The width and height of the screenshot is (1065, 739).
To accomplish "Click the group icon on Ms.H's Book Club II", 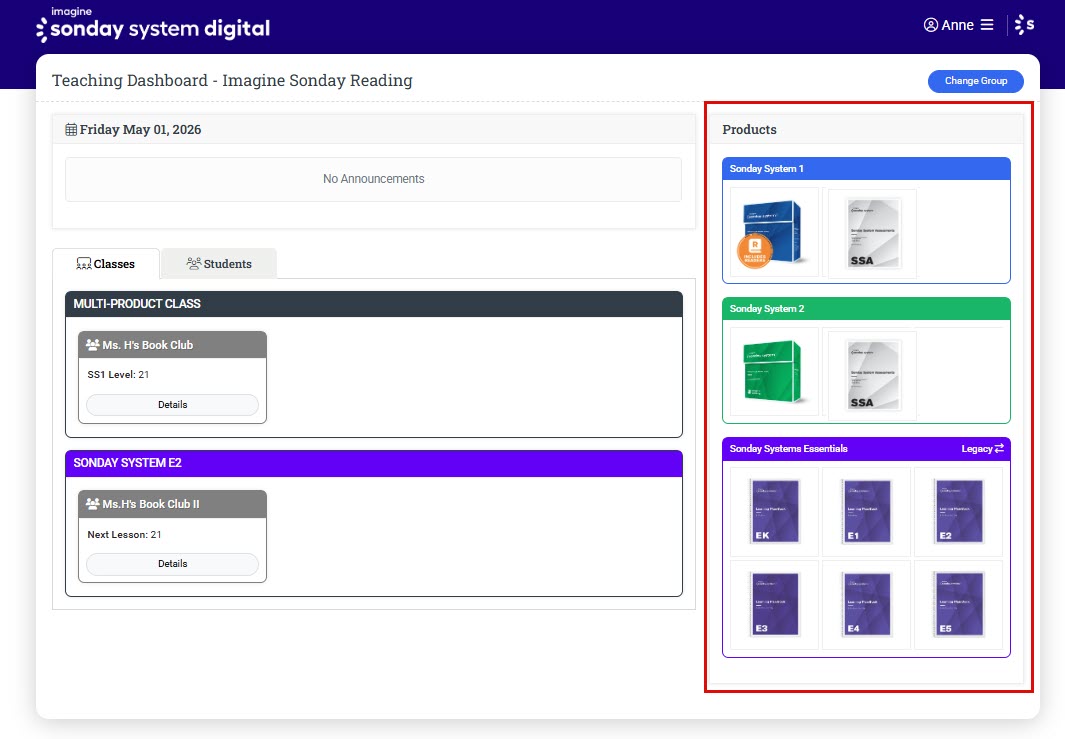I will [x=92, y=504].
